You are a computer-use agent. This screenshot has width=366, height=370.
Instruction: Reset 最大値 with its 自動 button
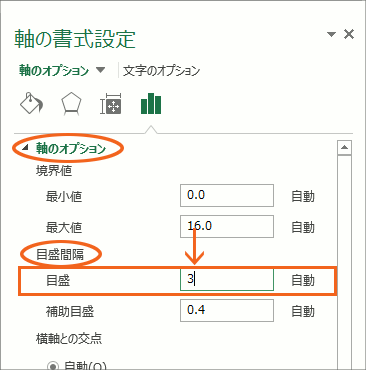tap(303, 227)
